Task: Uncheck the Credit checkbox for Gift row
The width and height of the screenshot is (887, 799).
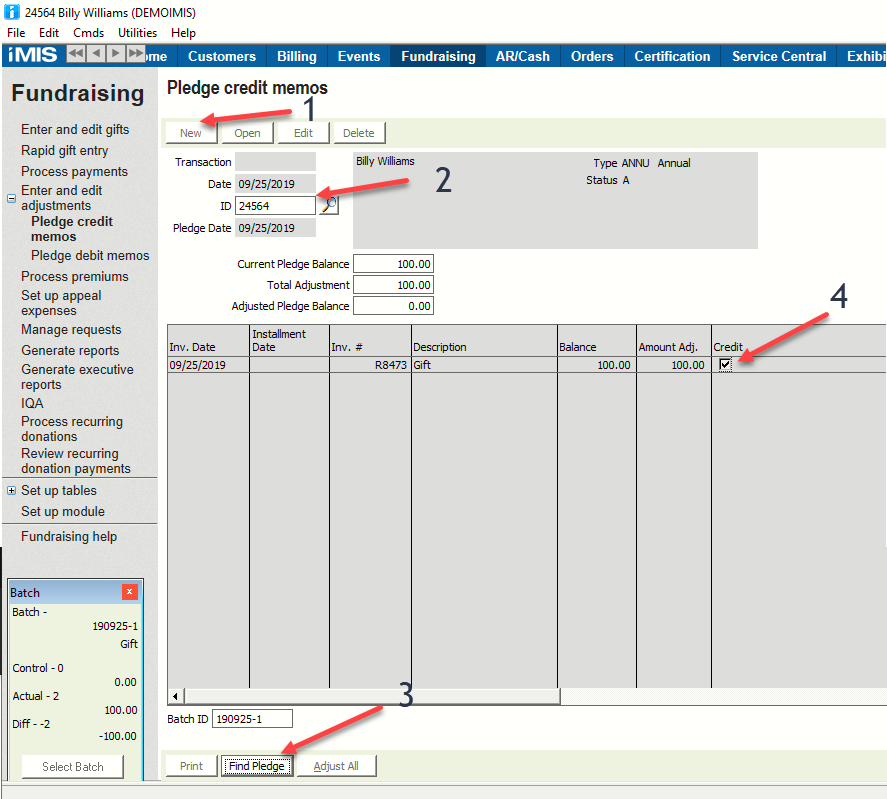Action: pyautogui.click(x=725, y=365)
